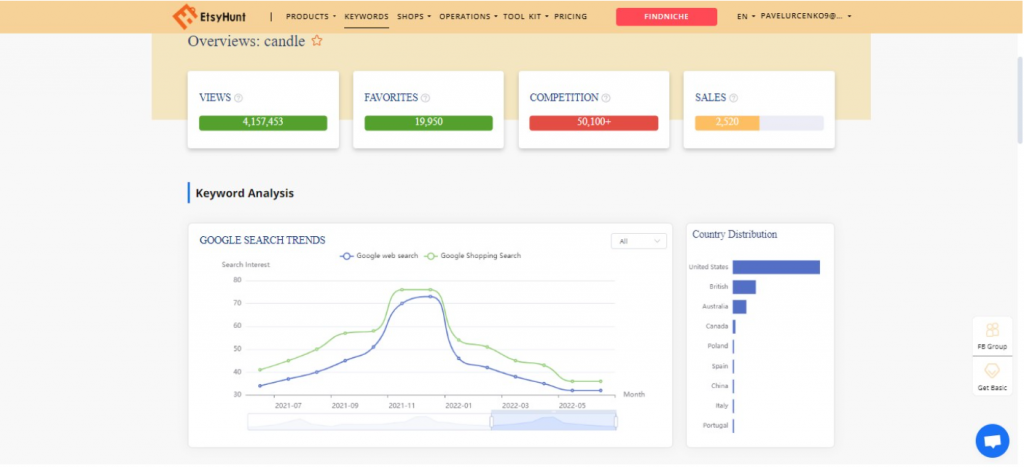Click the FINDNICHE button
Viewport: 1024px width, 468px height.
pyautogui.click(x=666, y=17)
